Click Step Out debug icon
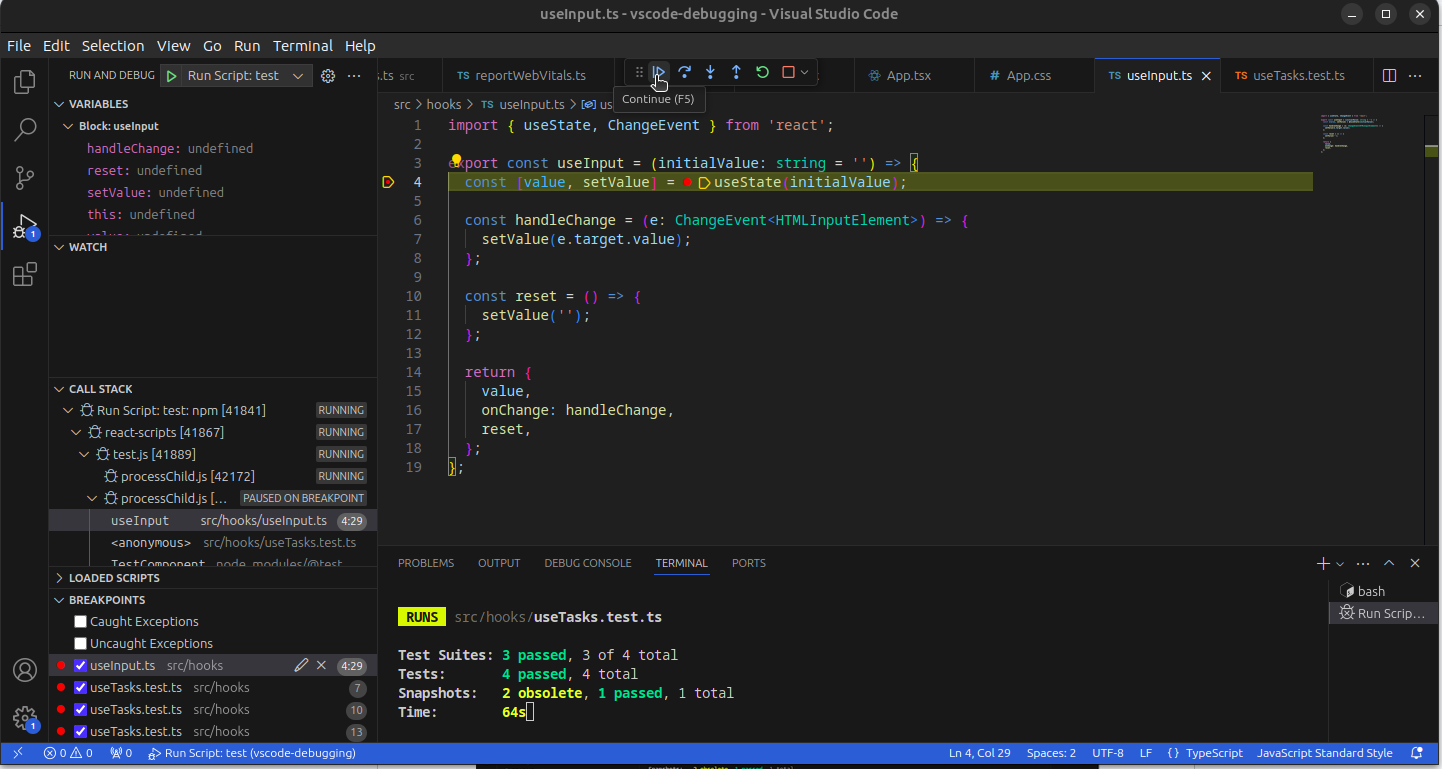This screenshot has width=1442, height=769. point(736,72)
